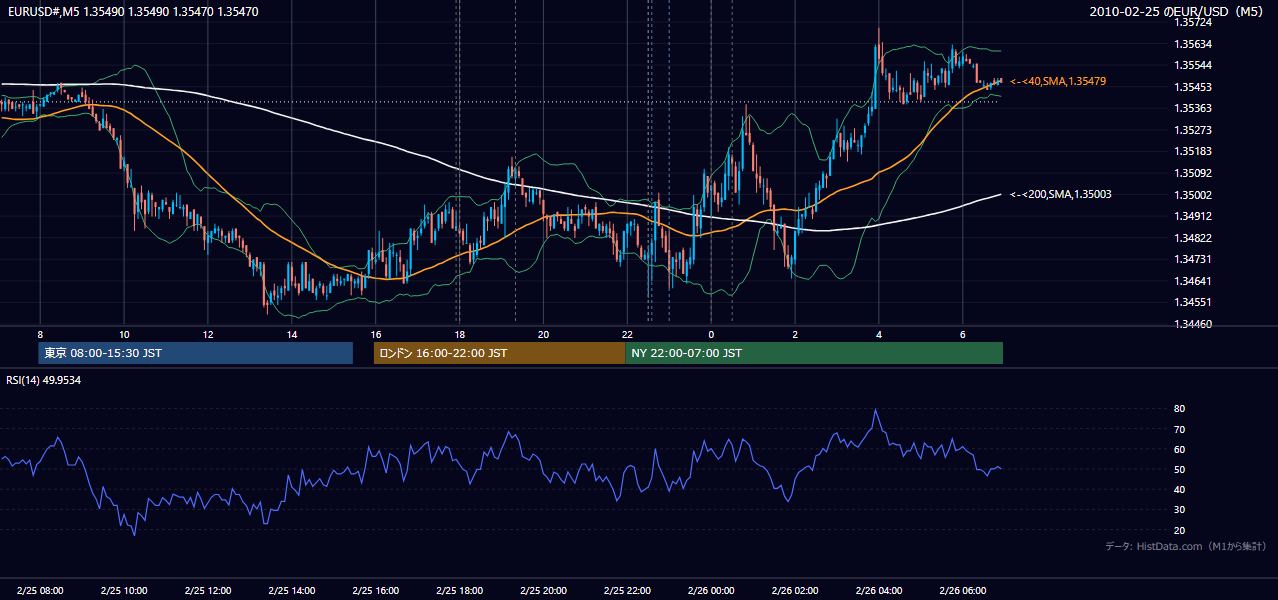Click the RSI(14) 49.9534 indicator label

pyautogui.click(x=43, y=380)
